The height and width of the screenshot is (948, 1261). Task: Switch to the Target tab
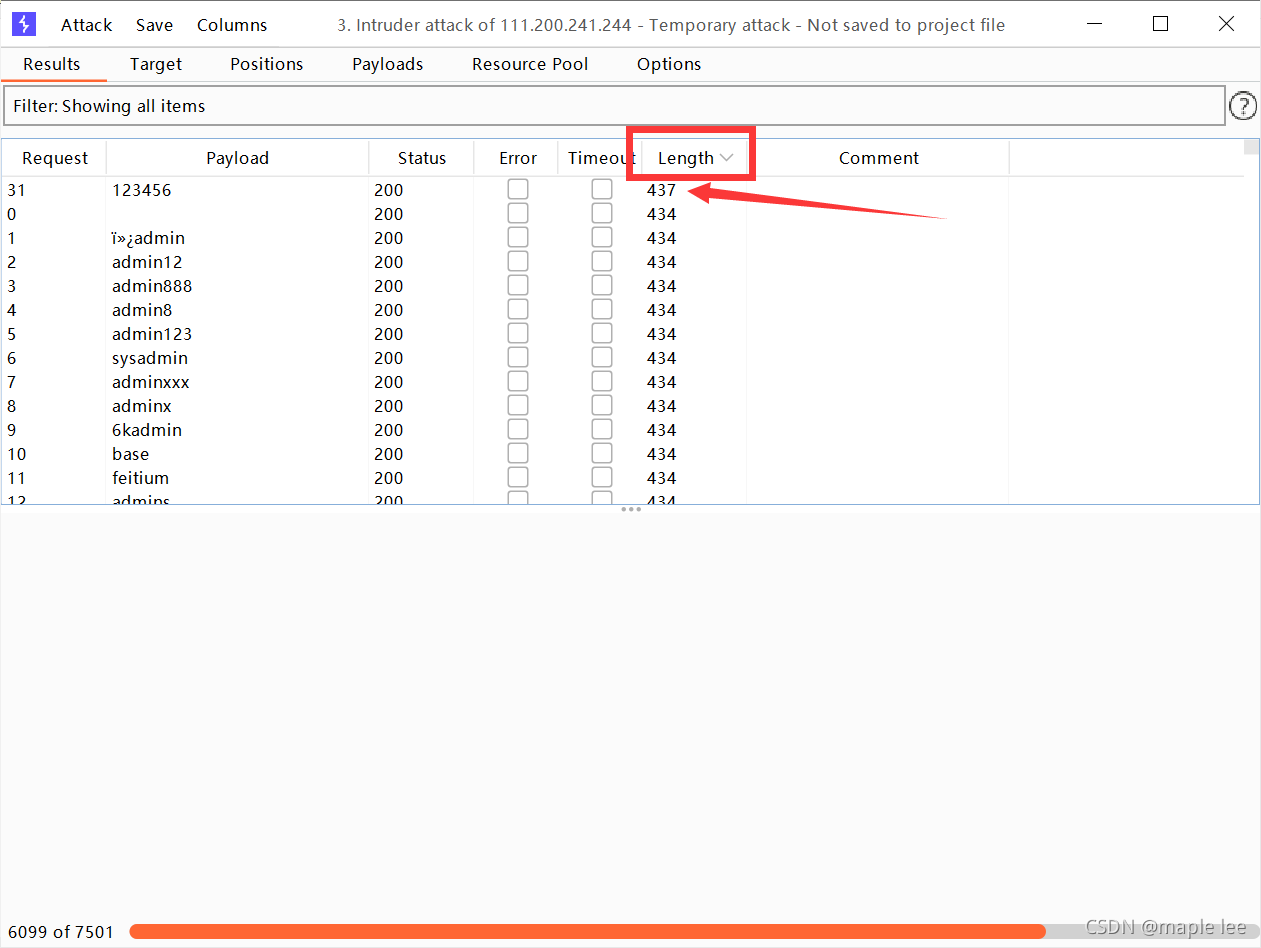coord(156,64)
